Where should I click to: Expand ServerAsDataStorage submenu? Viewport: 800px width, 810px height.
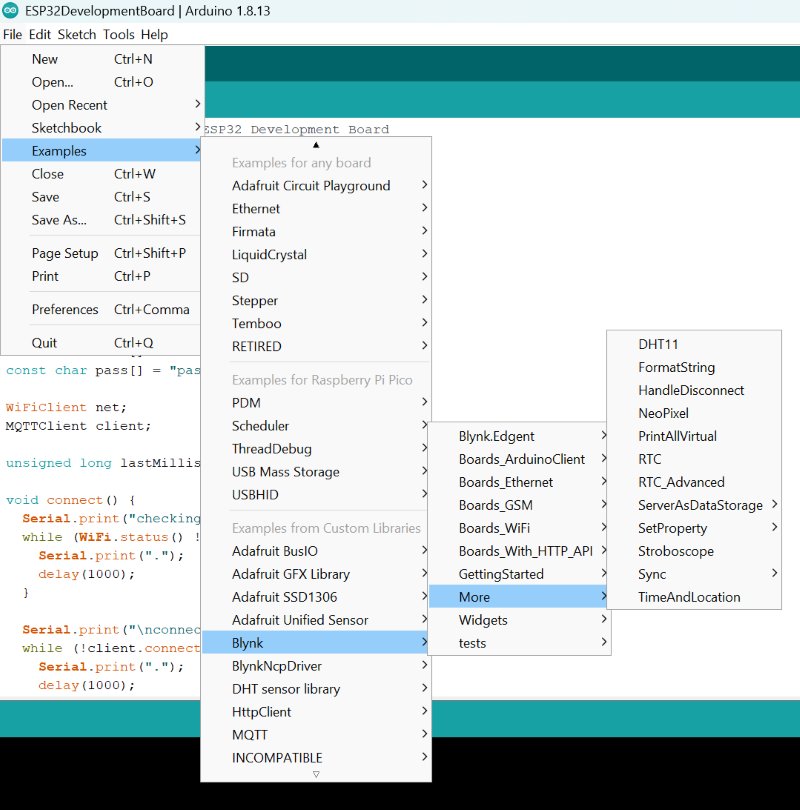tap(694, 505)
